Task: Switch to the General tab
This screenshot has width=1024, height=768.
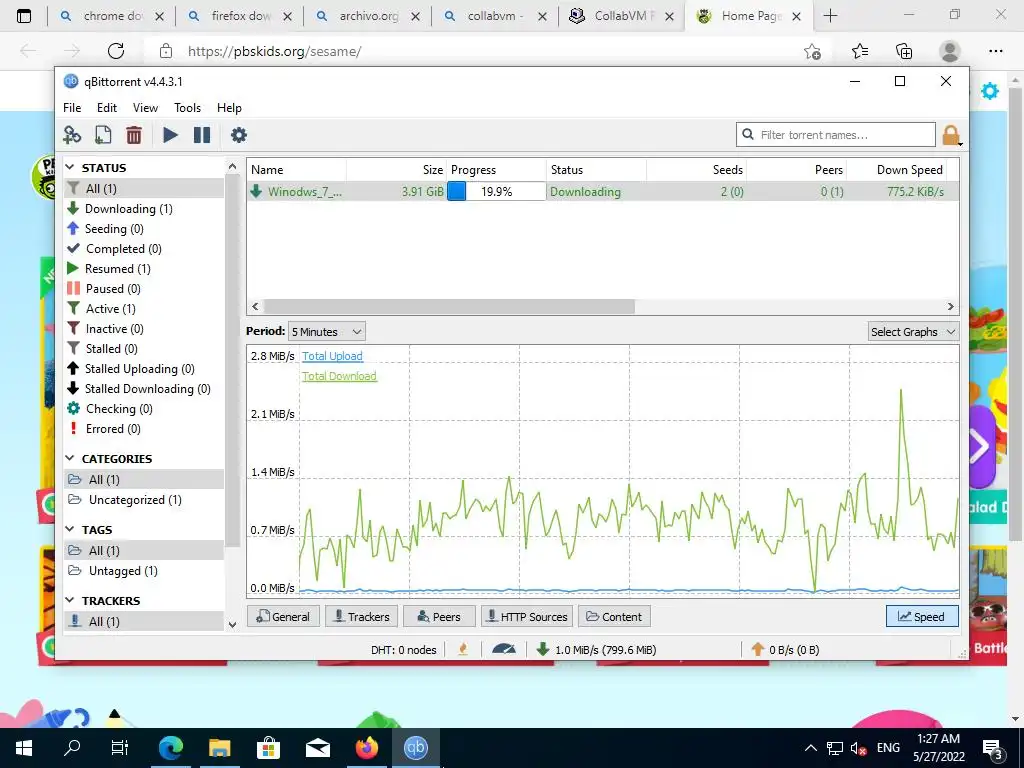Action: pos(283,616)
